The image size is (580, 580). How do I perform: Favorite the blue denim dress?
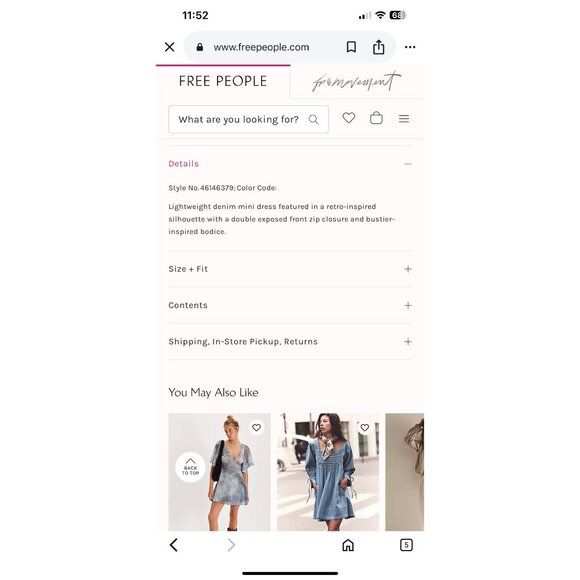coord(365,428)
